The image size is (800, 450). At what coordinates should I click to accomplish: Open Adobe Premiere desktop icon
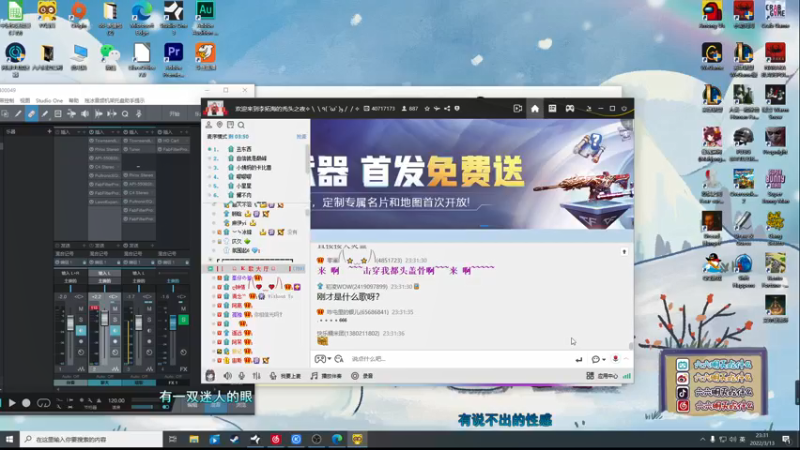[x=173, y=60]
